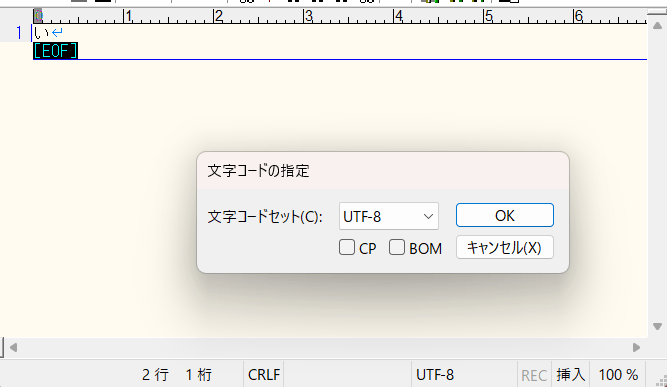Screen dimensions: 667x387
Task: Click the 文字コードの指定 dialog title bar
Action: pyautogui.click(x=382, y=171)
